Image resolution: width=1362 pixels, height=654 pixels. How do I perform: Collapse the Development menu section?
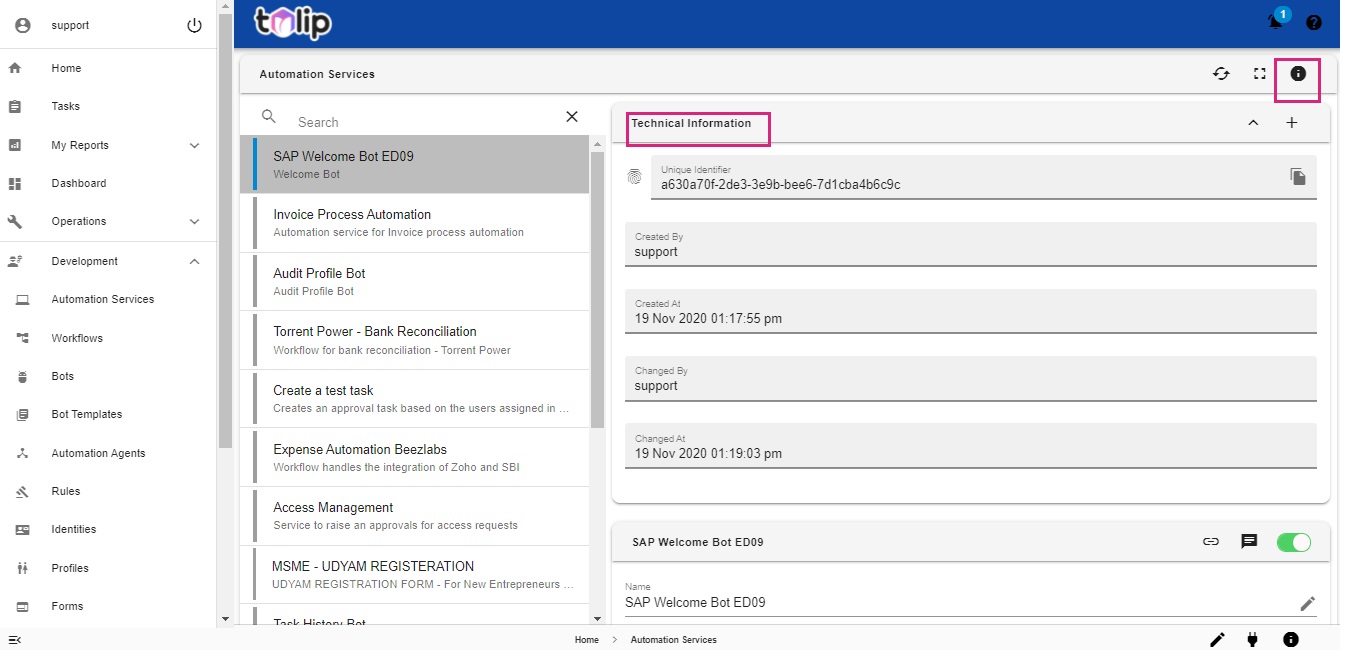coord(195,261)
